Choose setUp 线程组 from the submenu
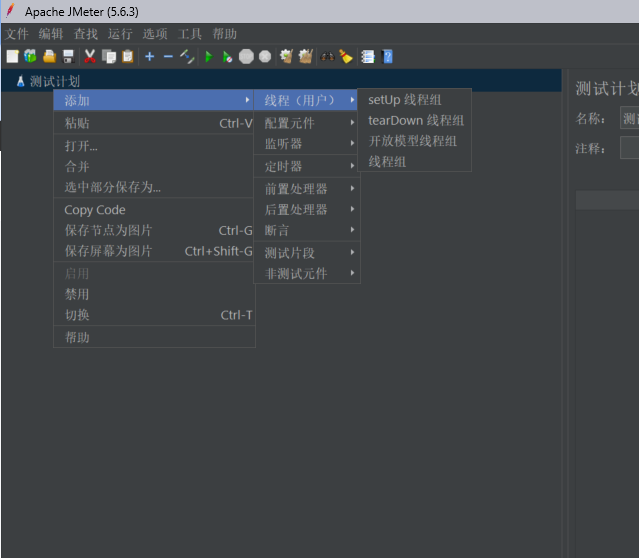This screenshot has width=639, height=558. pos(404,100)
